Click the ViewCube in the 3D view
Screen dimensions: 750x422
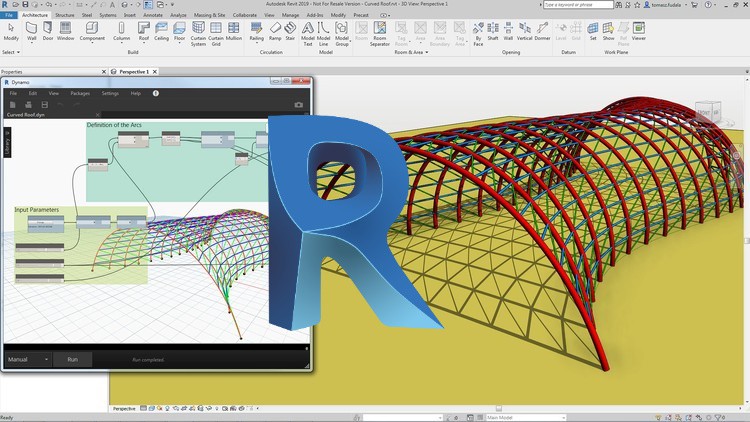click(x=707, y=112)
